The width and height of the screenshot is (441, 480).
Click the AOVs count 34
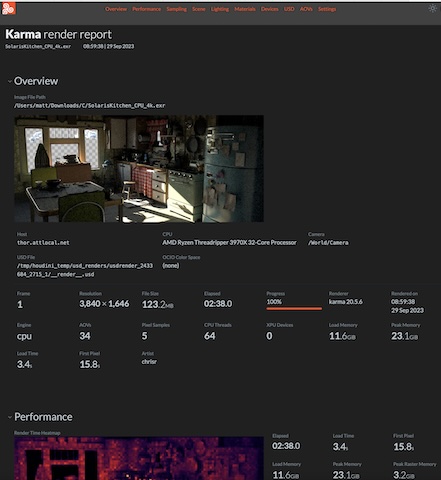point(85,336)
